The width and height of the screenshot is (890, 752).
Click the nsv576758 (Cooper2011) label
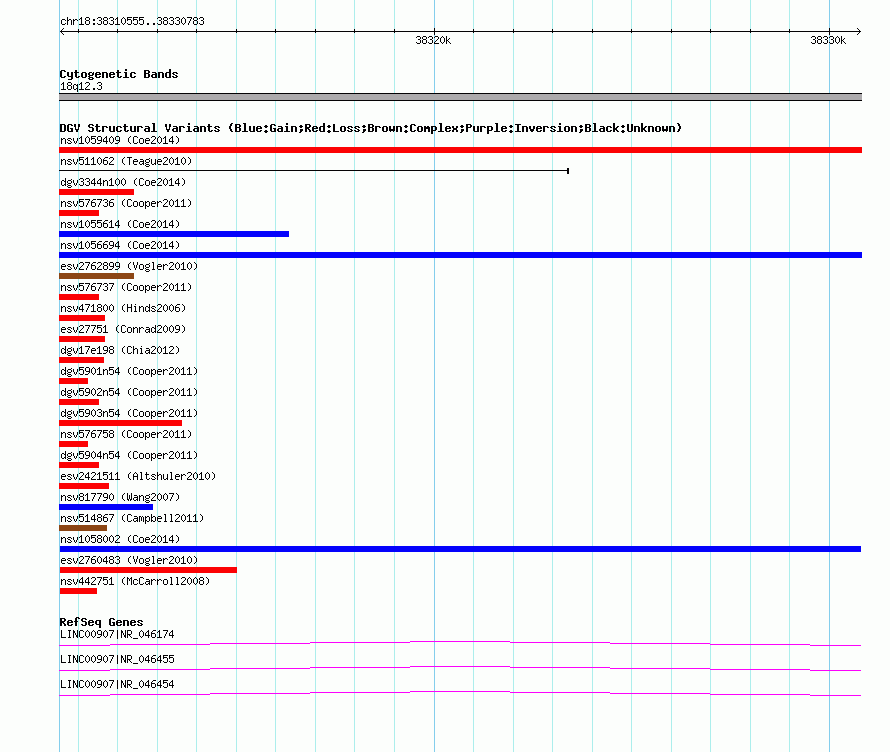(x=126, y=434)
